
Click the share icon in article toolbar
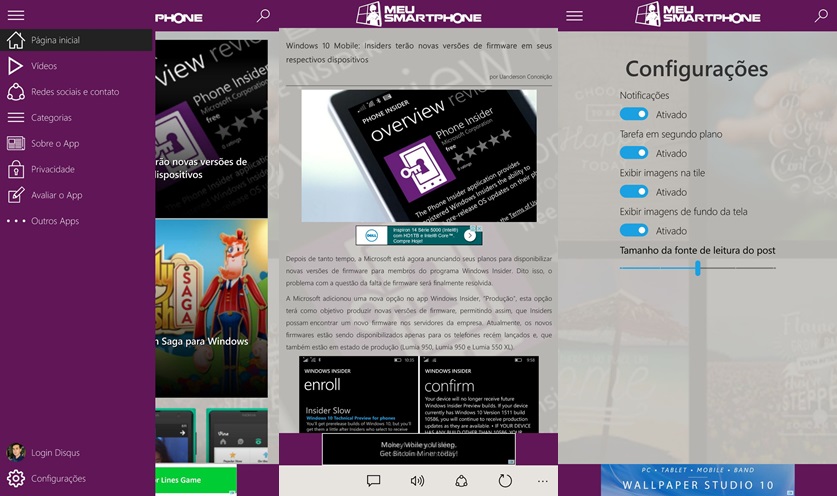pyautogui.click(x=462, y=481)
